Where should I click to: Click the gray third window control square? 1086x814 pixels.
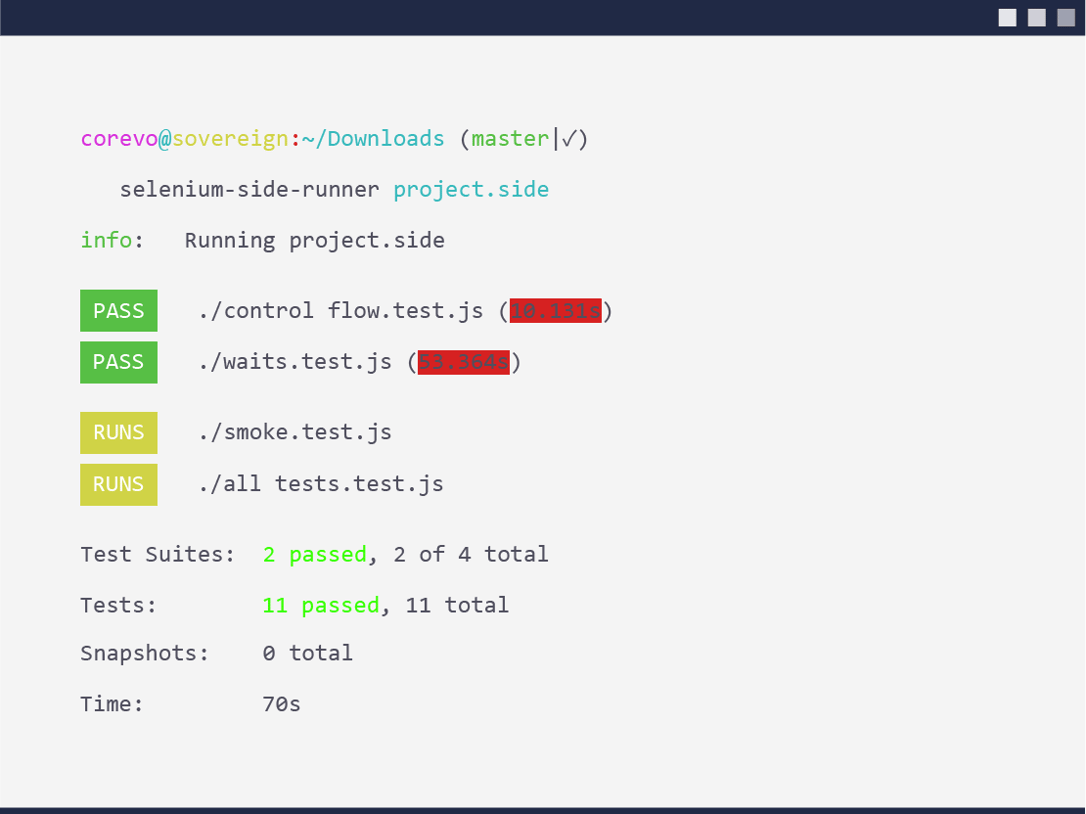(1066, 17)
